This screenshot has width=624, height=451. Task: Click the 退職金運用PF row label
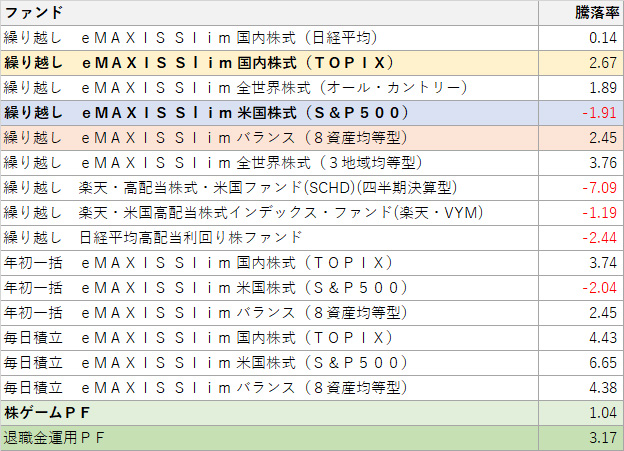point(54,437)
